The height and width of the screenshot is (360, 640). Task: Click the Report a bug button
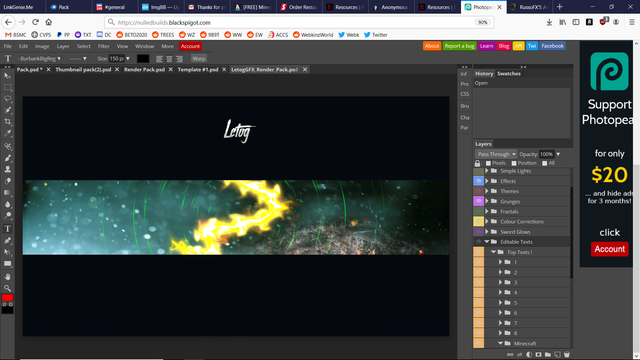(459, 46)
